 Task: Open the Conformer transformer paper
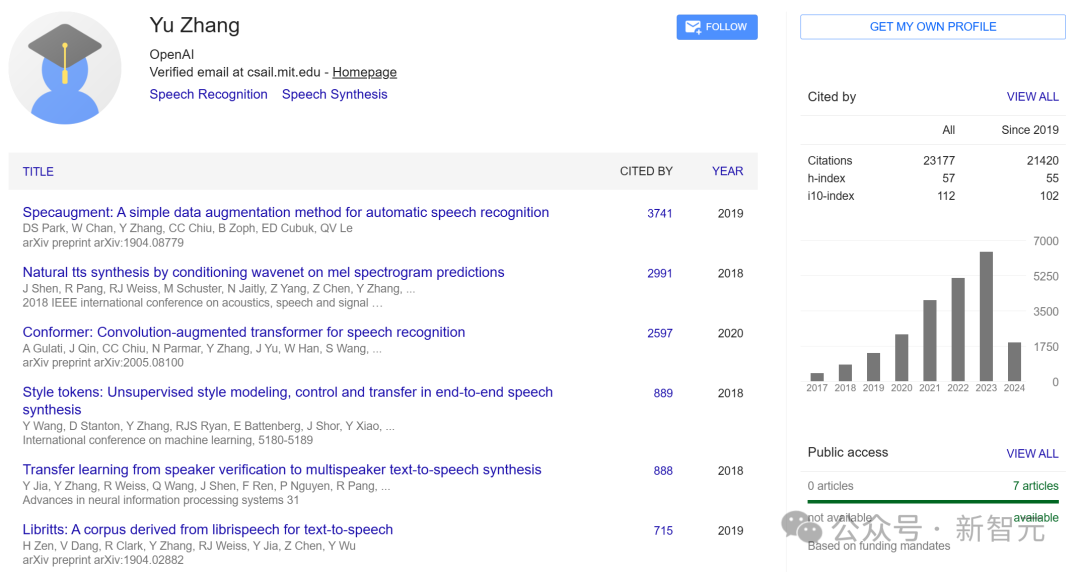click(x=243, y=332)
